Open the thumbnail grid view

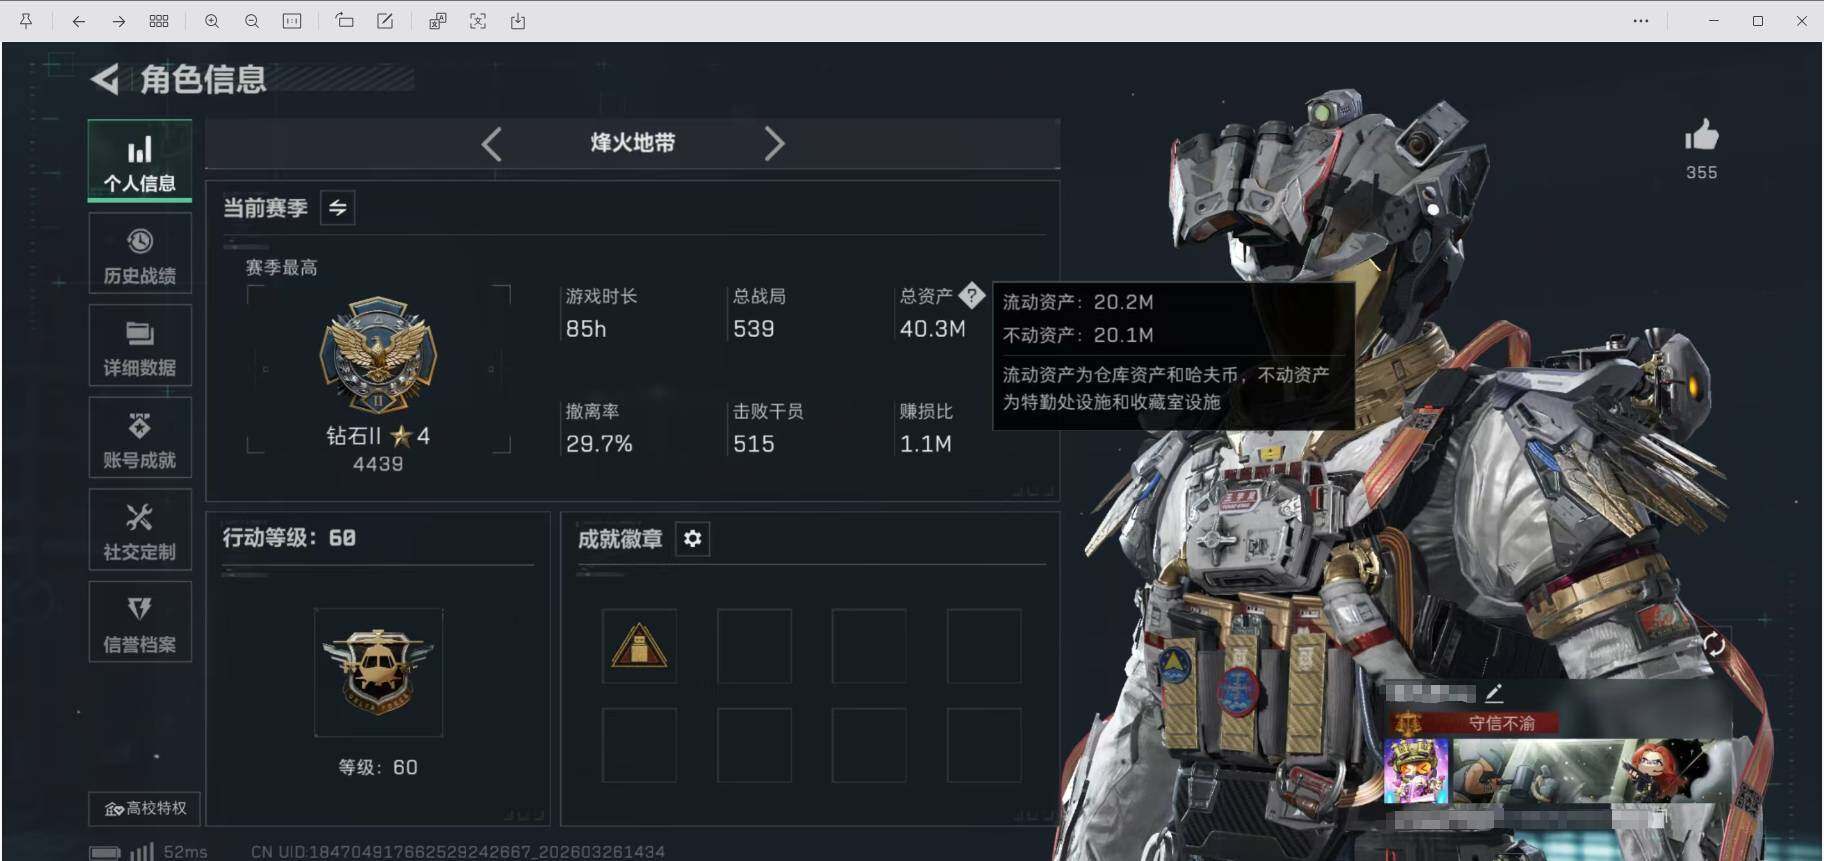pyautogui.click(x=158, y=21)
